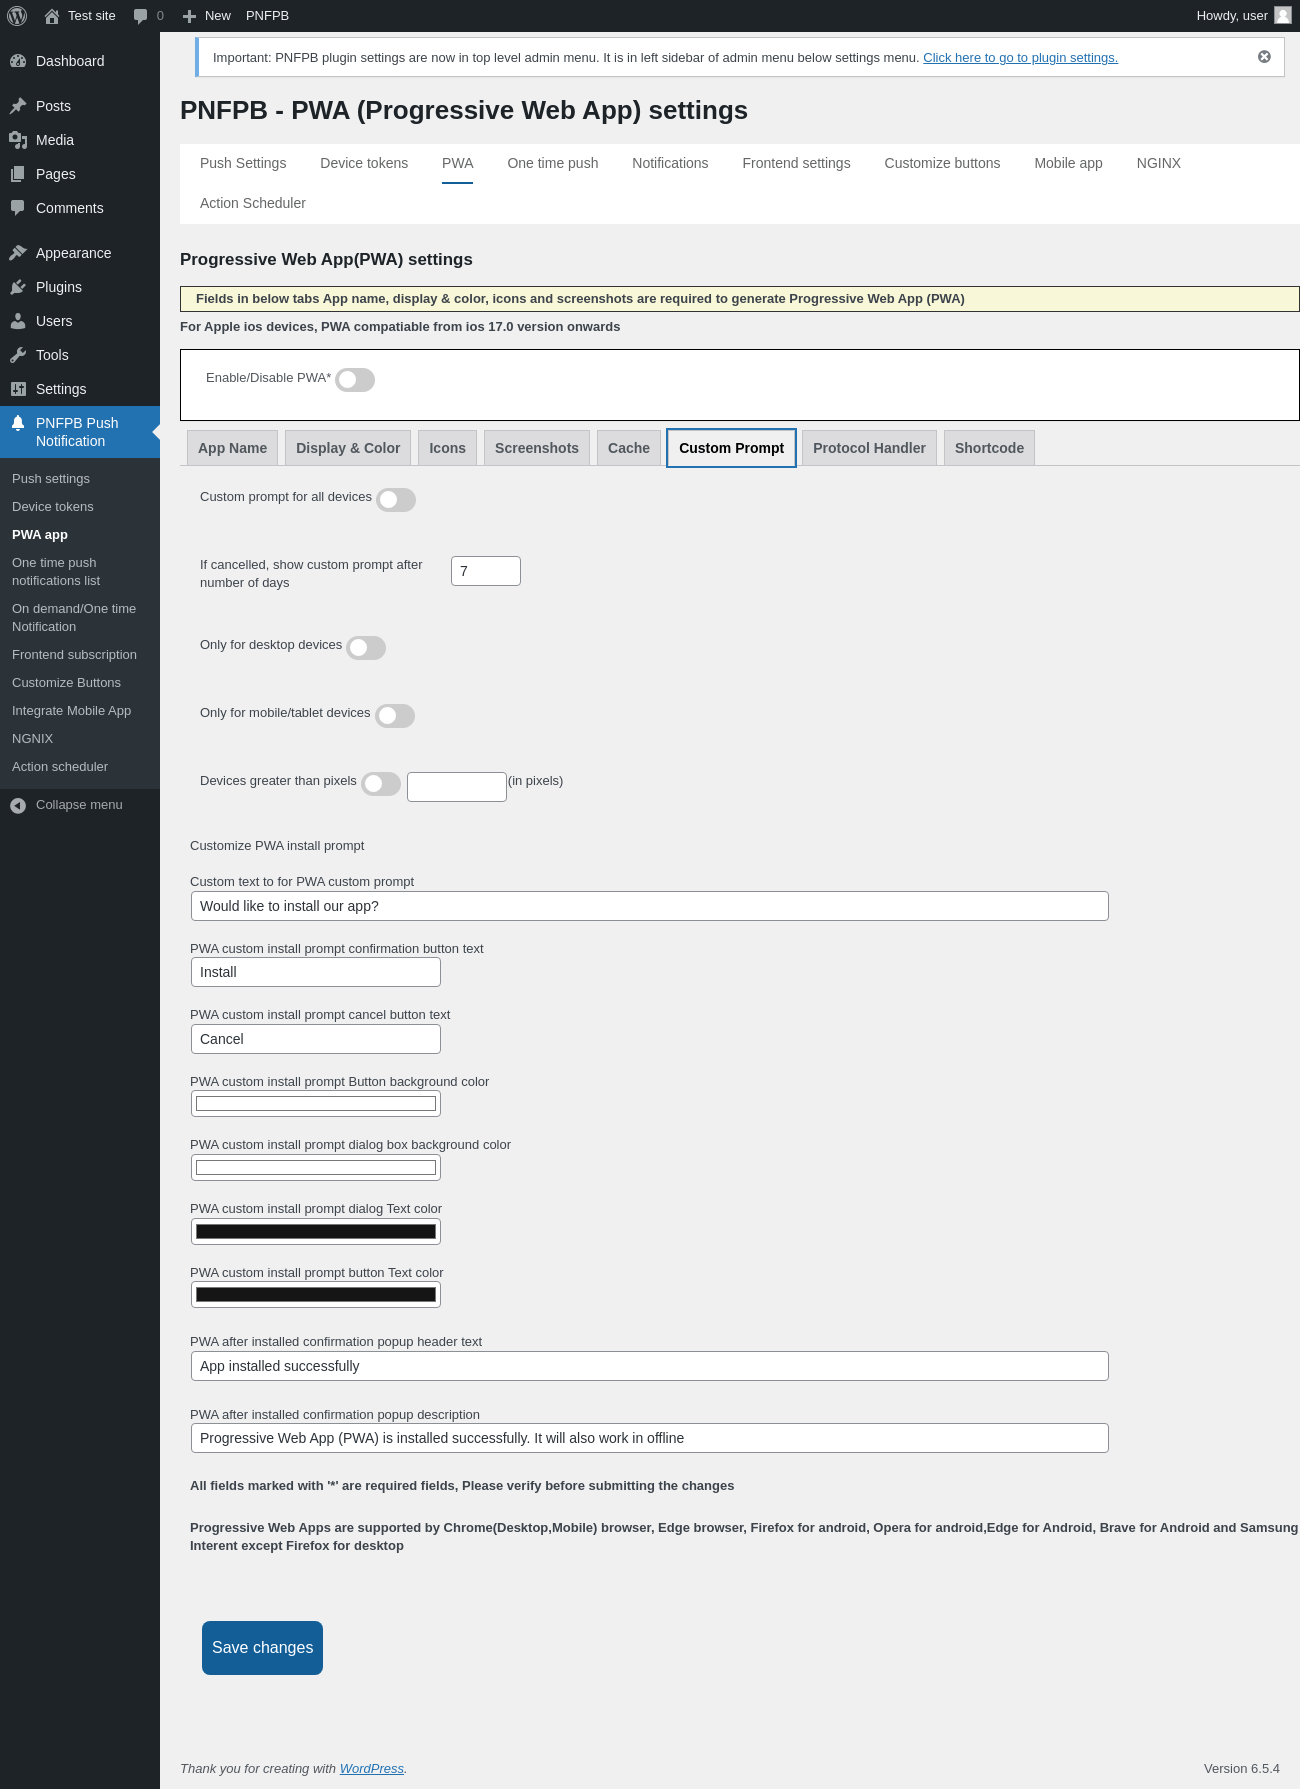Pick the dialog box background color swatch
This screenshot has height=1789, width=1300.
click(x=316, y=1168)
